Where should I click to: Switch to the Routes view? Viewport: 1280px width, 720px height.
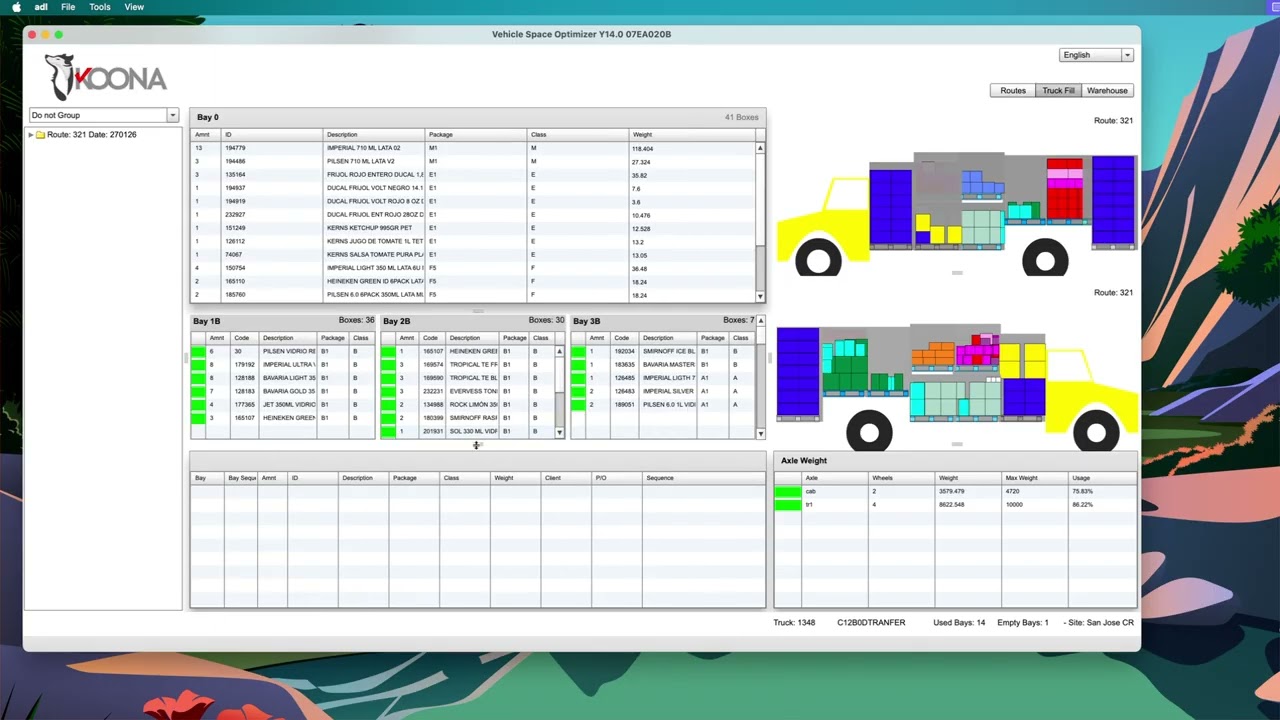[1013, 91]
